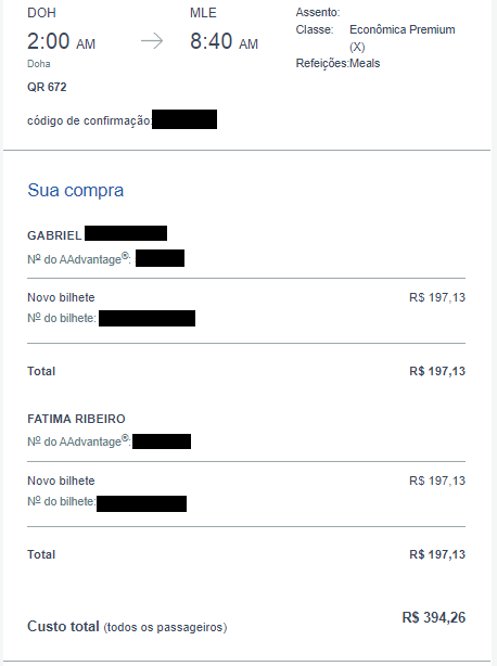This screenshot has width=497, height=666.
Task: Select flight number QR 672
Action: click(47, 87)
